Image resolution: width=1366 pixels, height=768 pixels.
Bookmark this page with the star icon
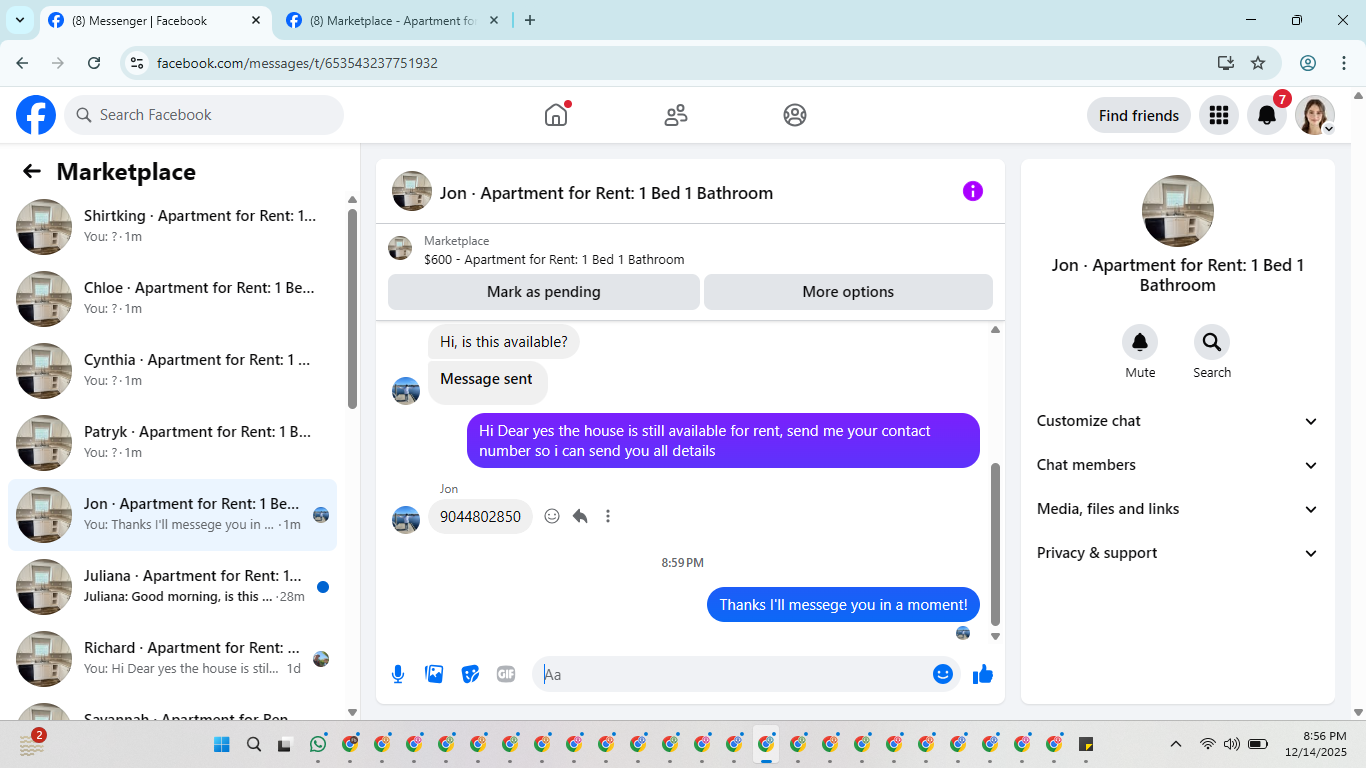1258,63
